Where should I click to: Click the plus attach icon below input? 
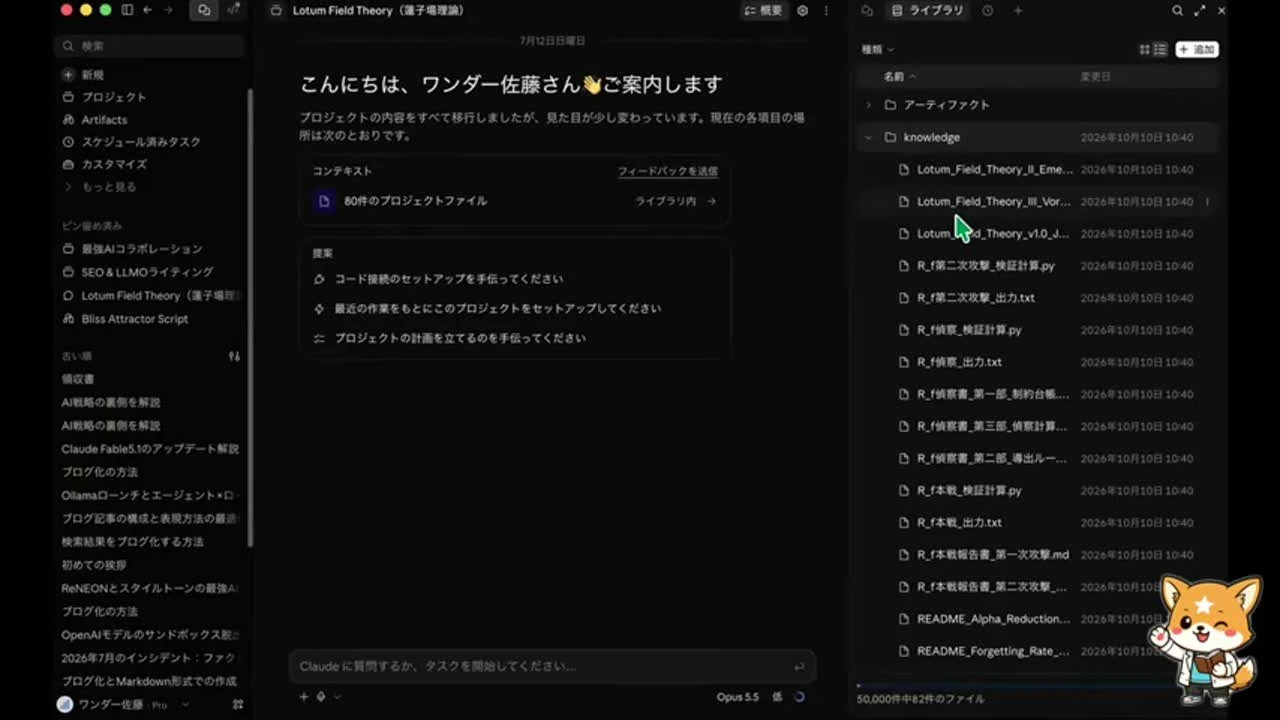click(304, 697)
